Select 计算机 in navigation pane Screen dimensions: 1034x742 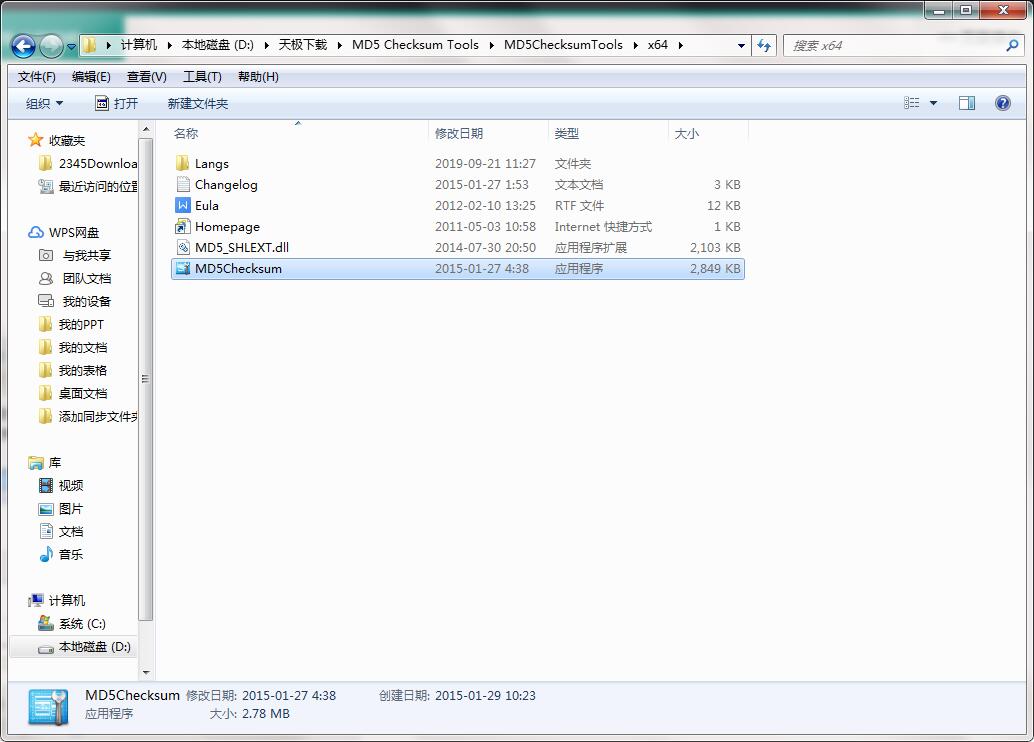[x=57, y=600]
